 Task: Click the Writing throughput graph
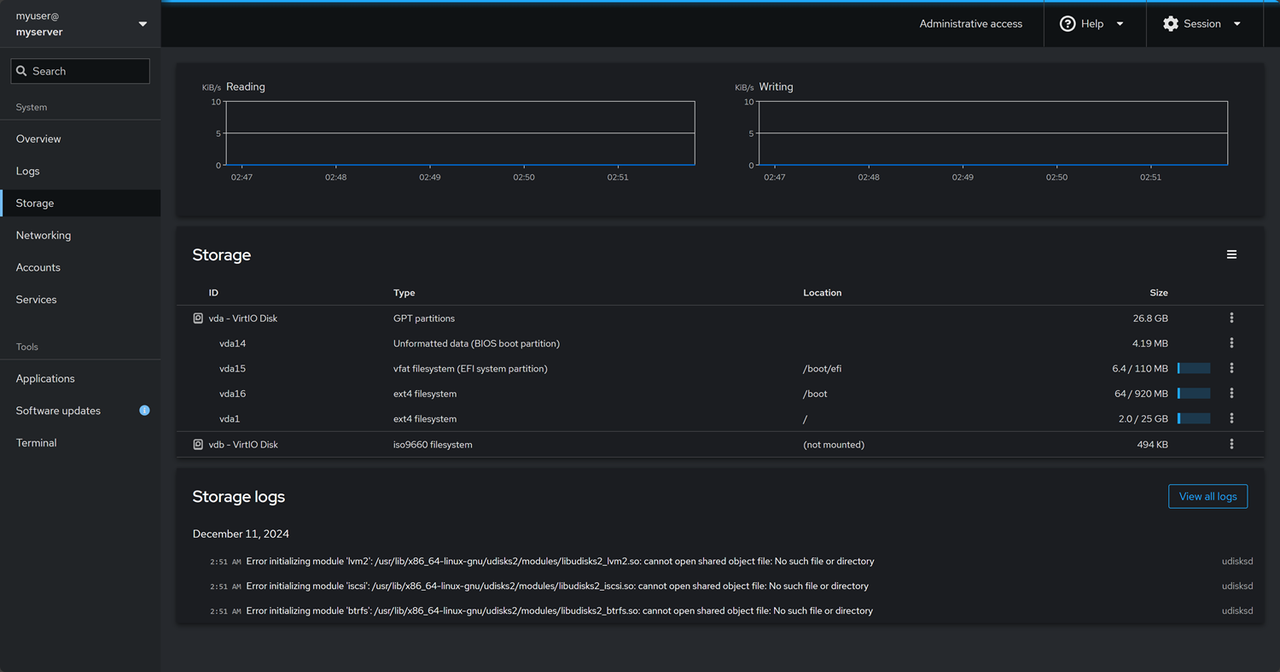993,133
